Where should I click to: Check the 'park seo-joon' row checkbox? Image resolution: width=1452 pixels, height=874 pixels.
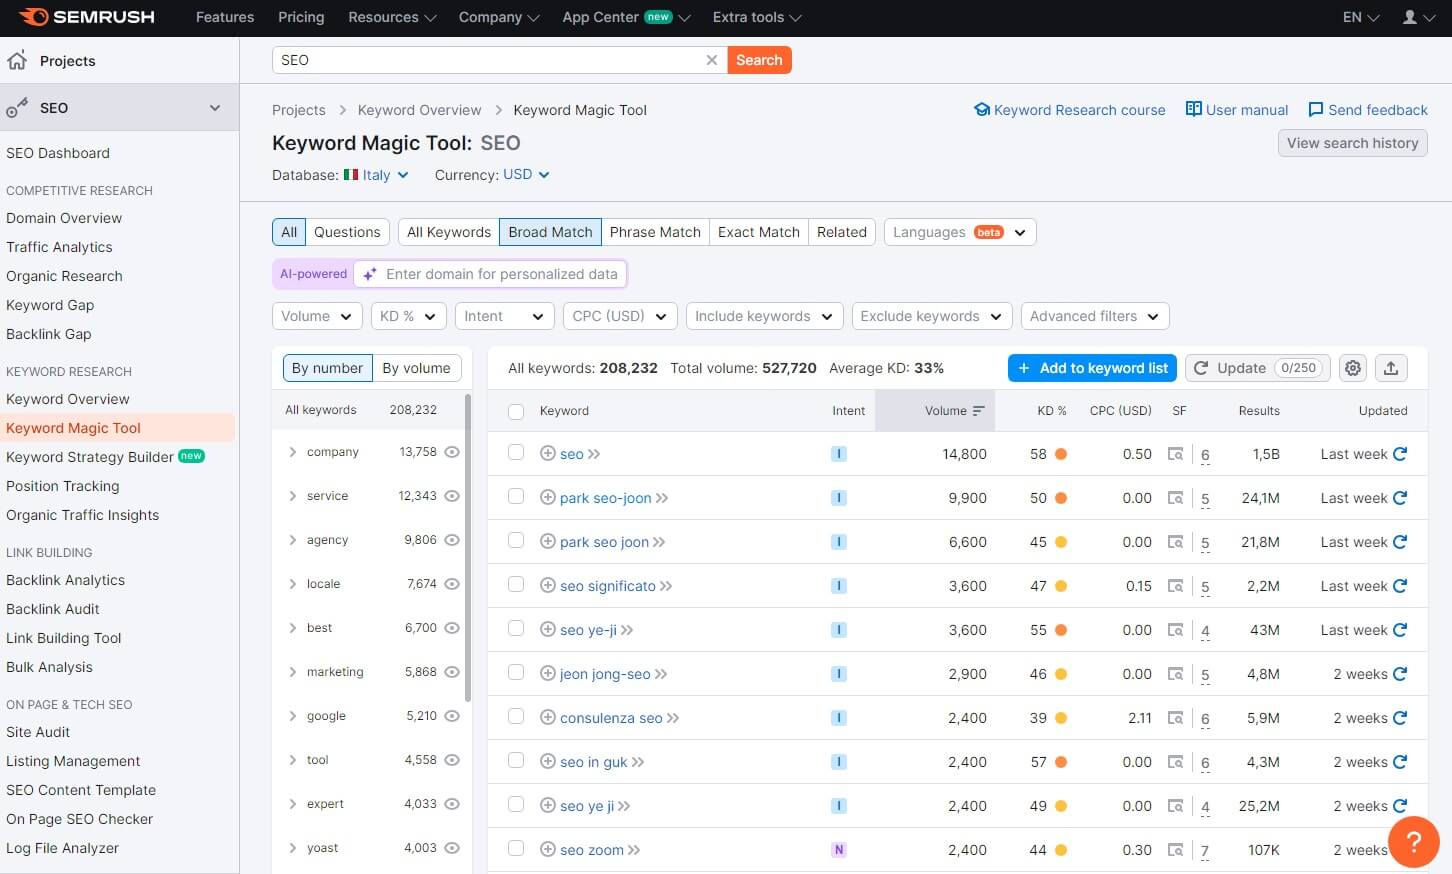[x=516, y=496]
